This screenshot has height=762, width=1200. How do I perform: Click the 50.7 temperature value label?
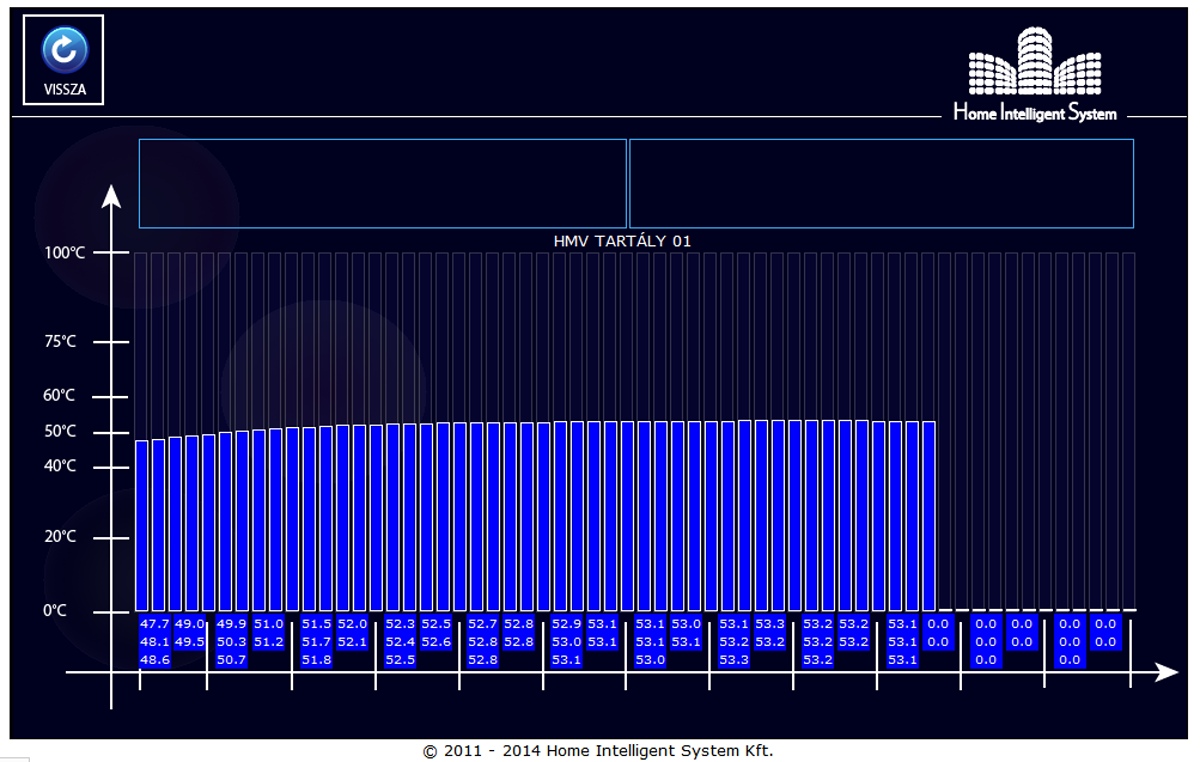coord(231,660)
